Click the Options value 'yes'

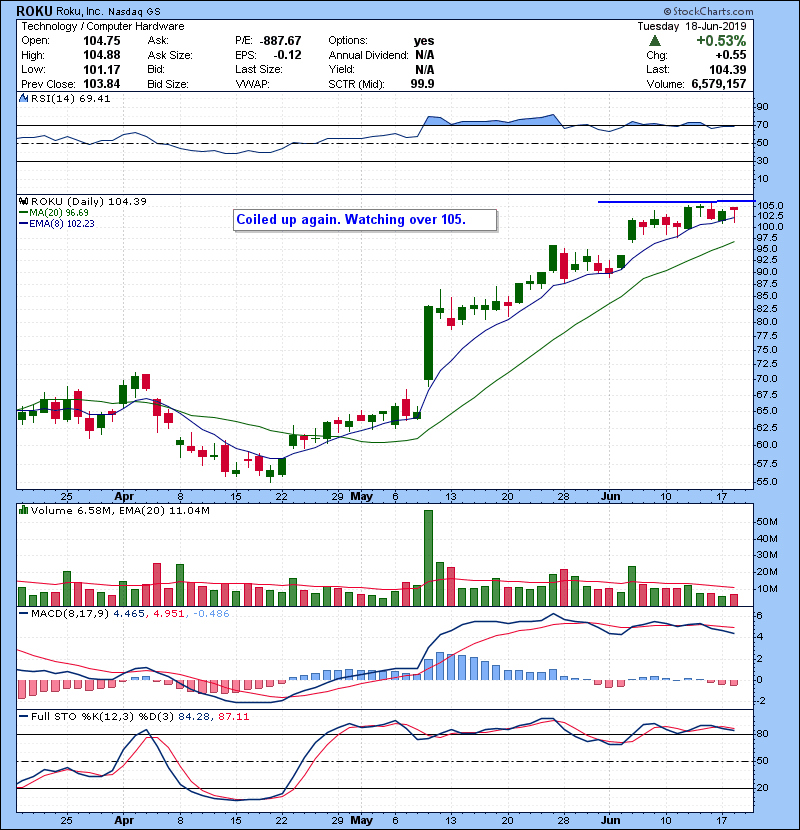click(x=424, y=41)
